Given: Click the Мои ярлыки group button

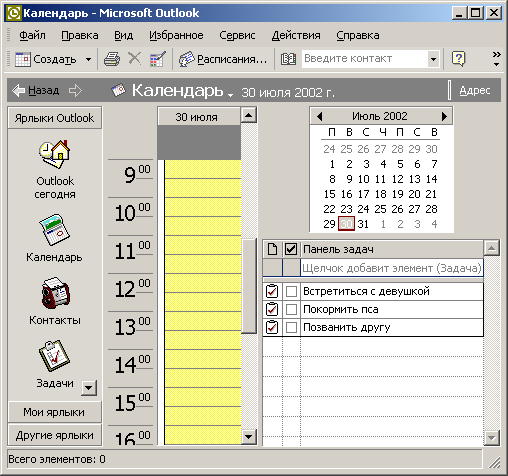Looking at the screenshot, I should pyautogui.click(x=54, y=412).
